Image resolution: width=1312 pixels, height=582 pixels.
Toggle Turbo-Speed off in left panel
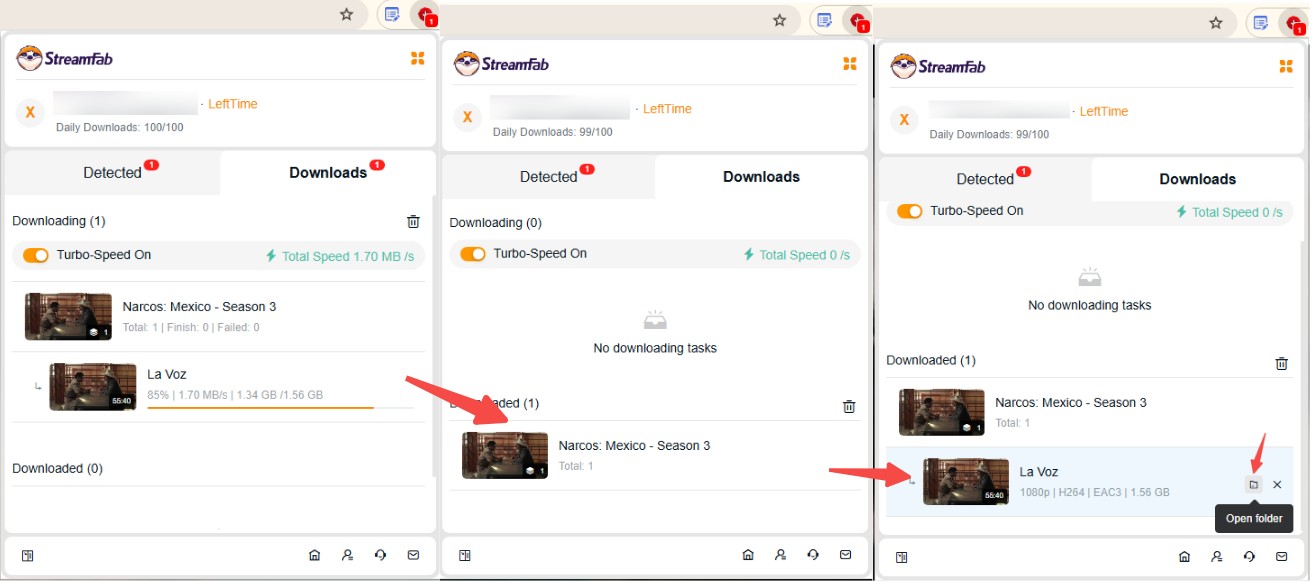pyautogui.click(x=36, y=255)
